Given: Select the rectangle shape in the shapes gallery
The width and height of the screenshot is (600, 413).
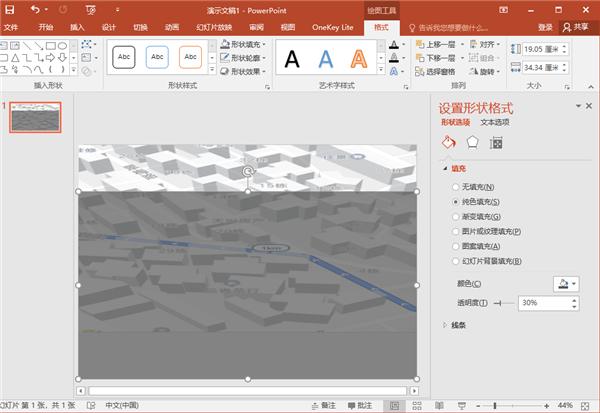Looking at the screenshot, I should coord(51,46).
